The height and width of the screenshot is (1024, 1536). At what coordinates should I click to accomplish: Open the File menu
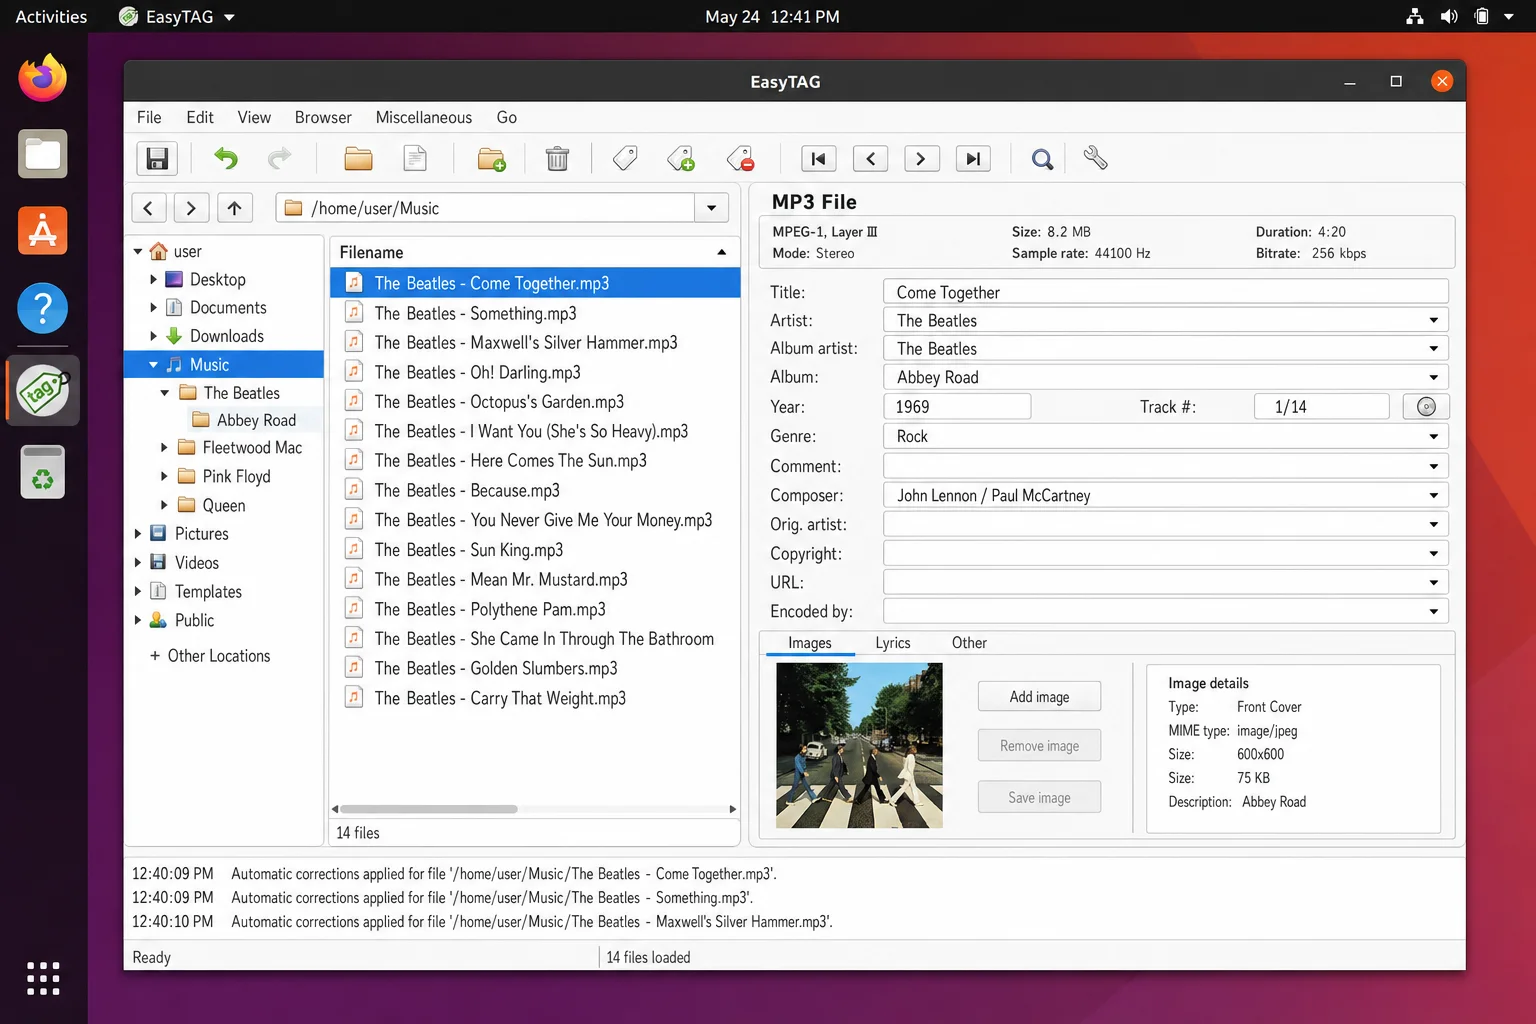[x=149, y=117]
